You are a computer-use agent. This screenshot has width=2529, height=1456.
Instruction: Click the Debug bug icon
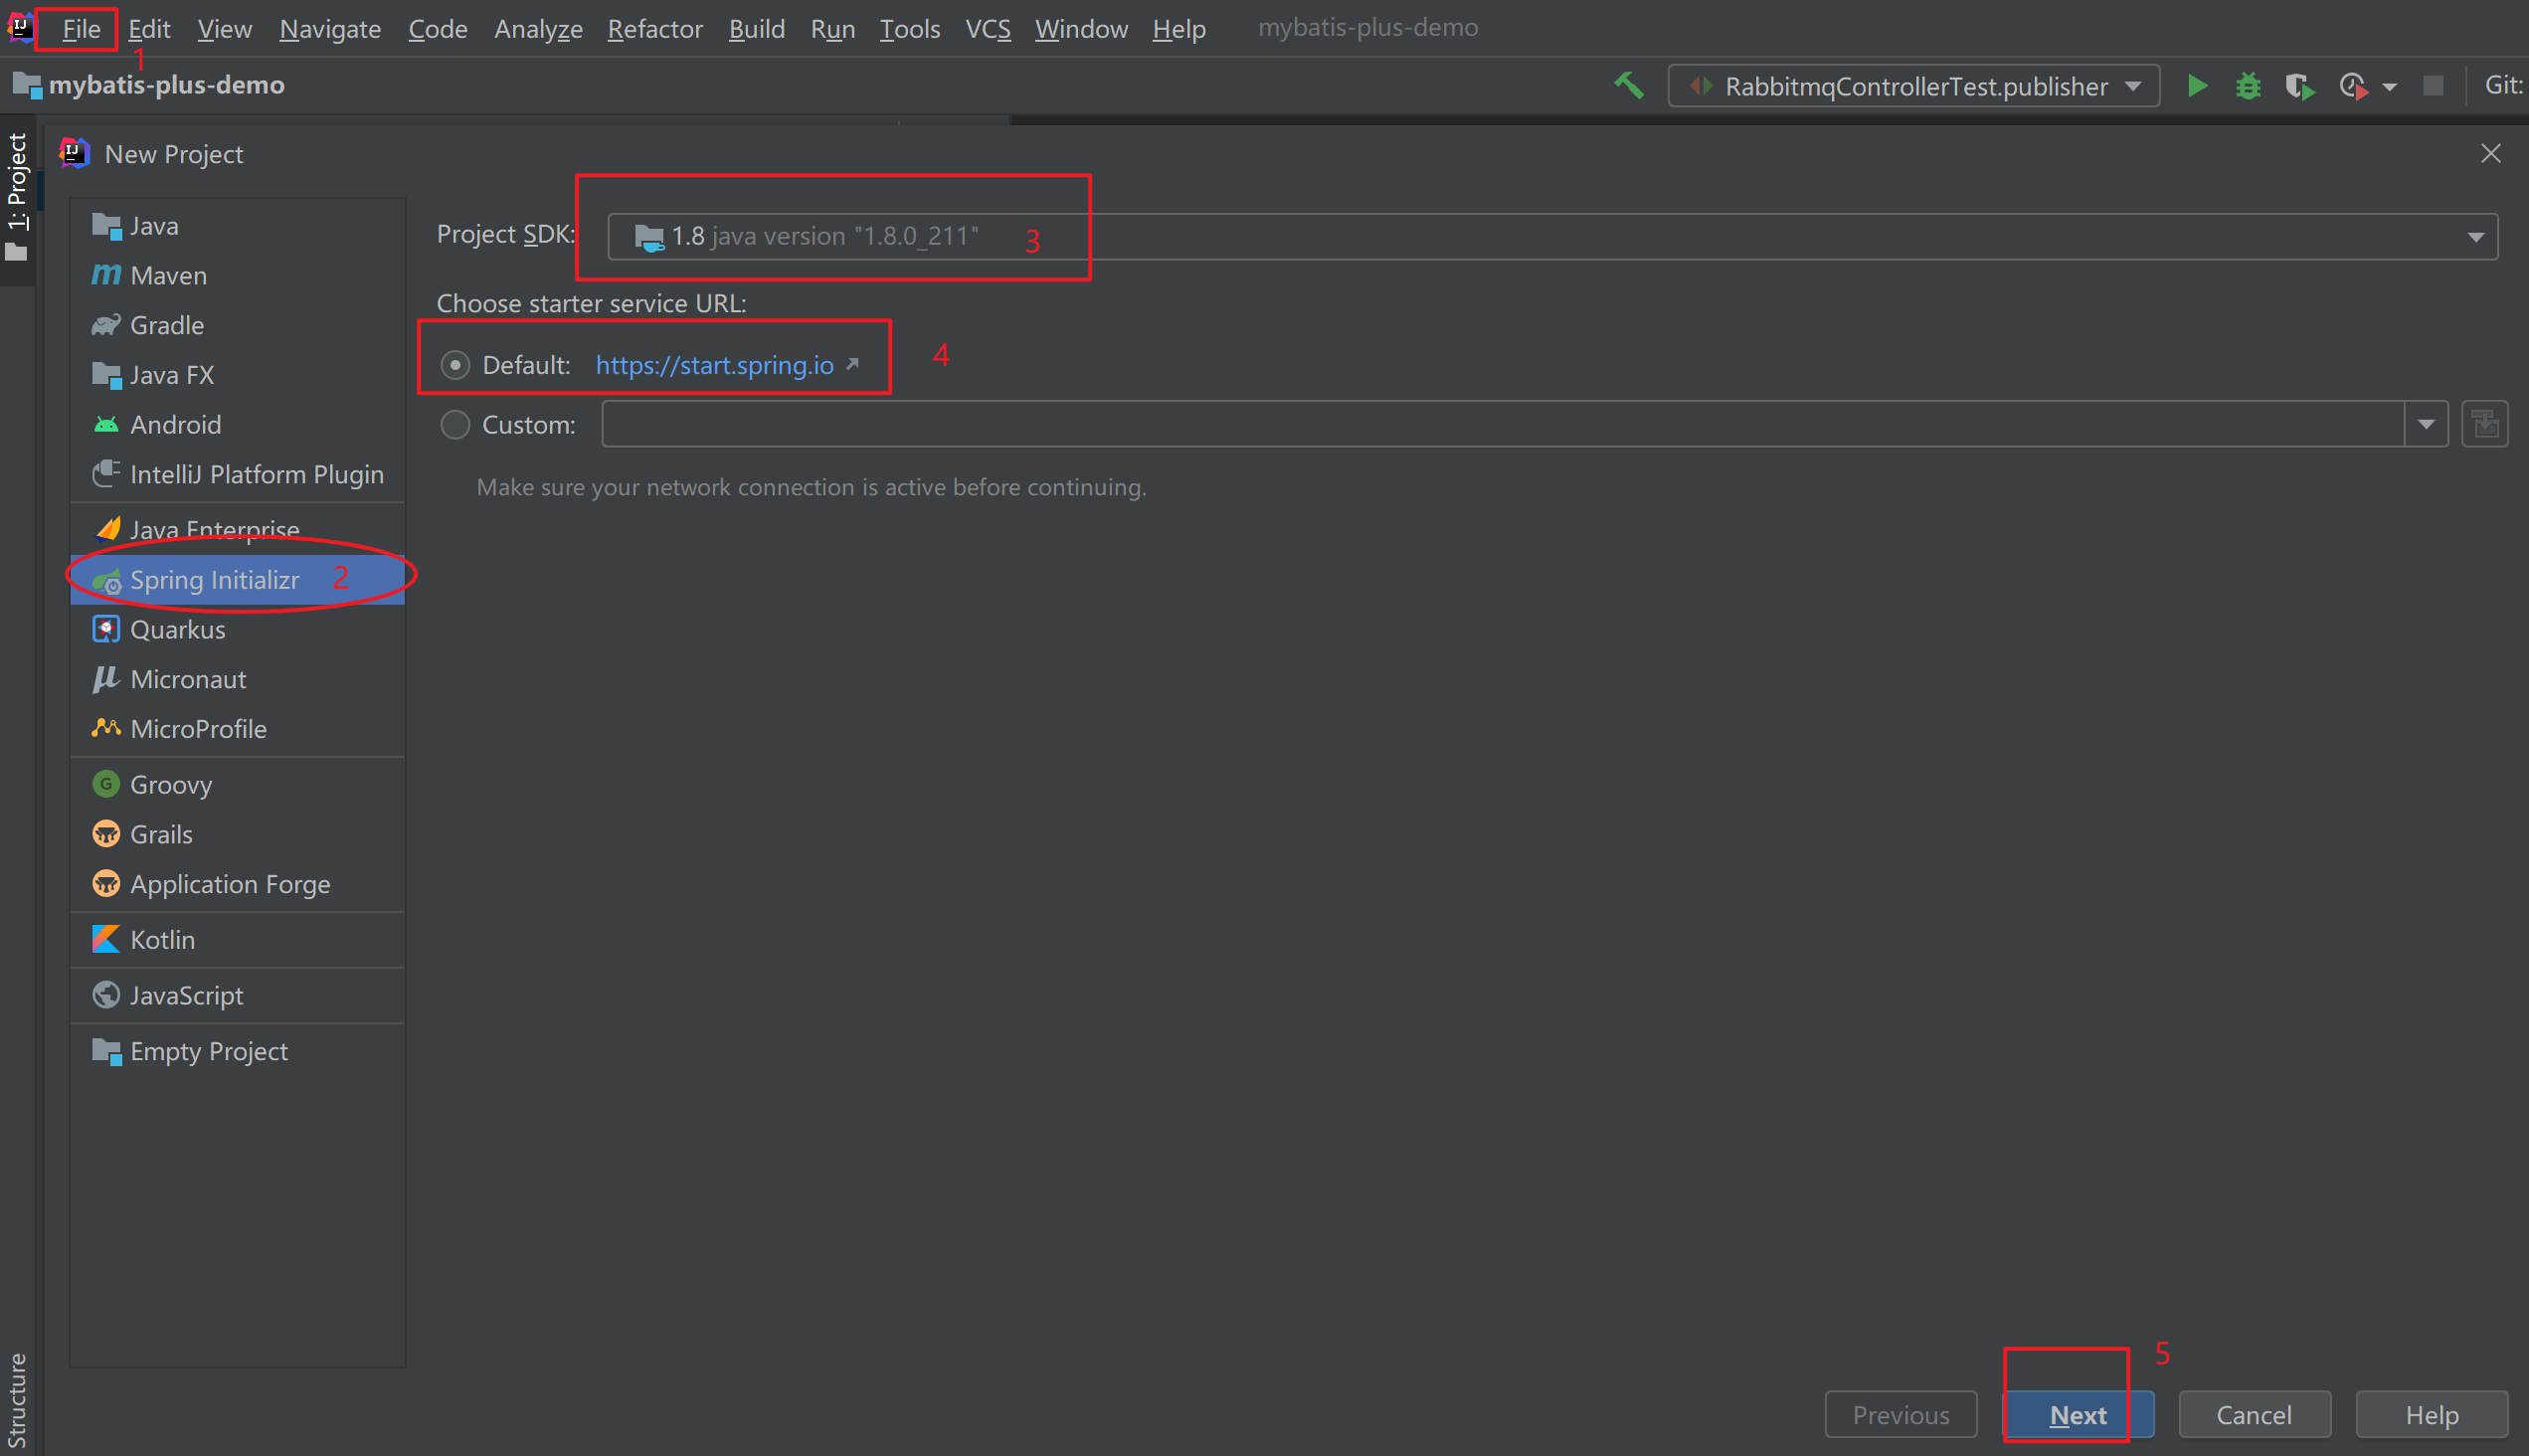click(2248, 86)
